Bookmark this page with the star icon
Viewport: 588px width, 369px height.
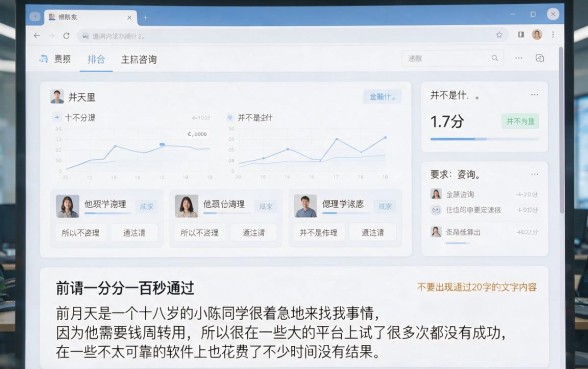(499, 35)
